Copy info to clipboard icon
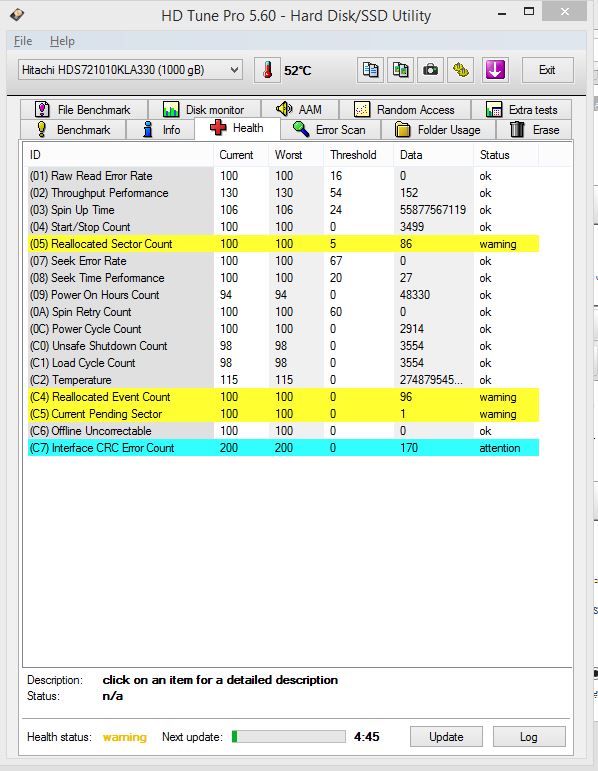 [x=370, y=70]
